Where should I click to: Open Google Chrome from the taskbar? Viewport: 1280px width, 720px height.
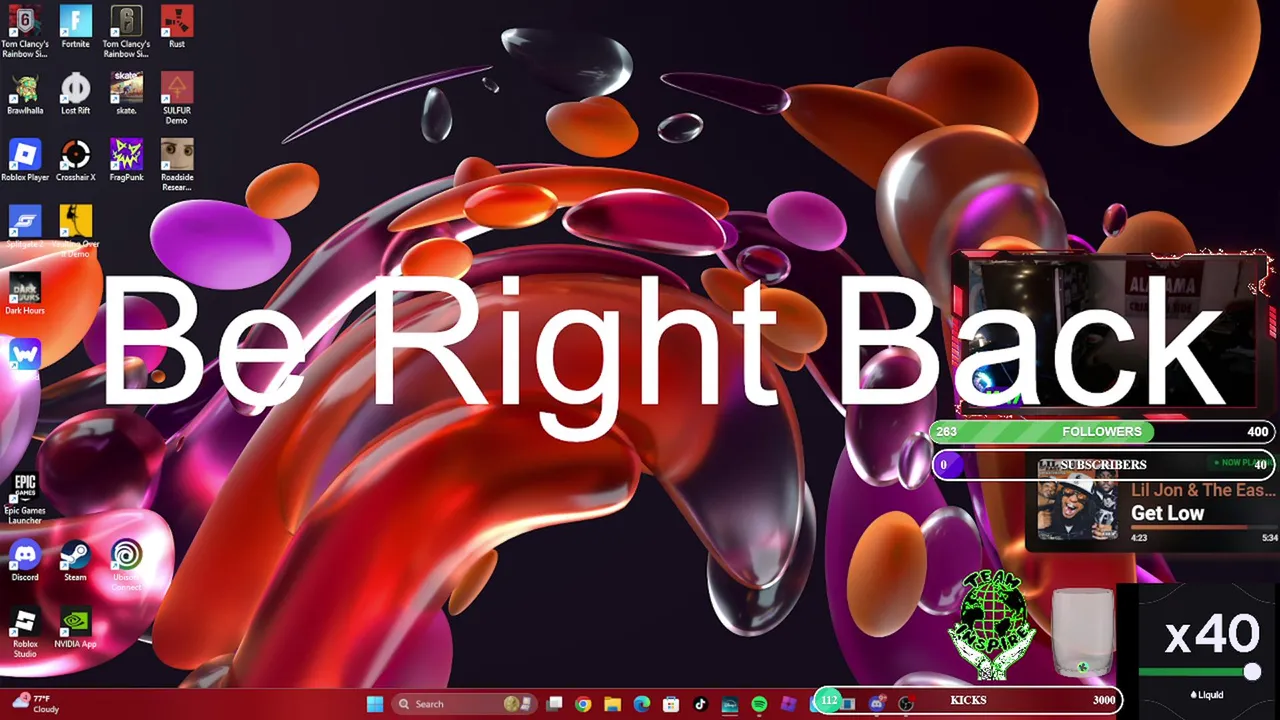point(583,704)
